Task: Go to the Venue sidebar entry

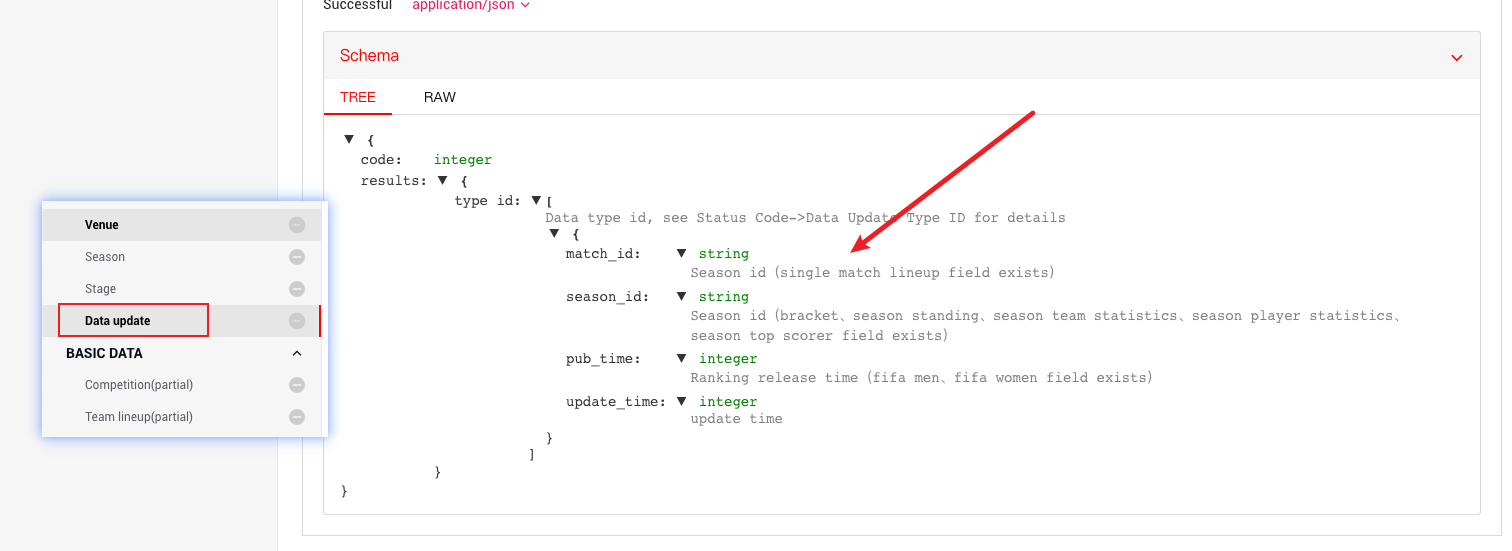Action: (102, 225)
